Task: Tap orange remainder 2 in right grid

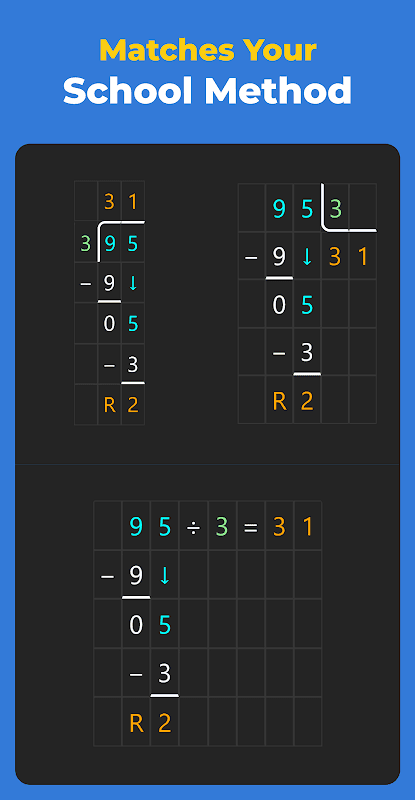Action: point(307,402)
